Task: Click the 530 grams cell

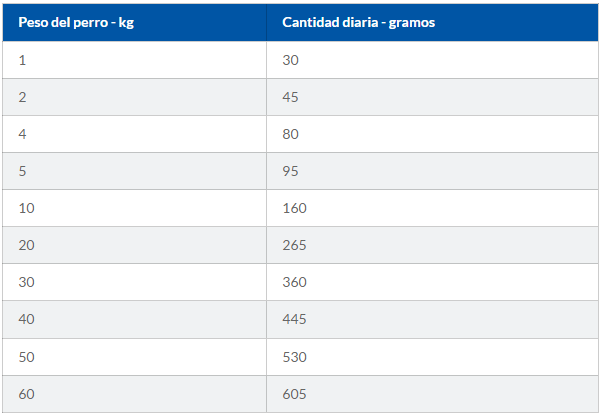Action: tap(432, 357)
